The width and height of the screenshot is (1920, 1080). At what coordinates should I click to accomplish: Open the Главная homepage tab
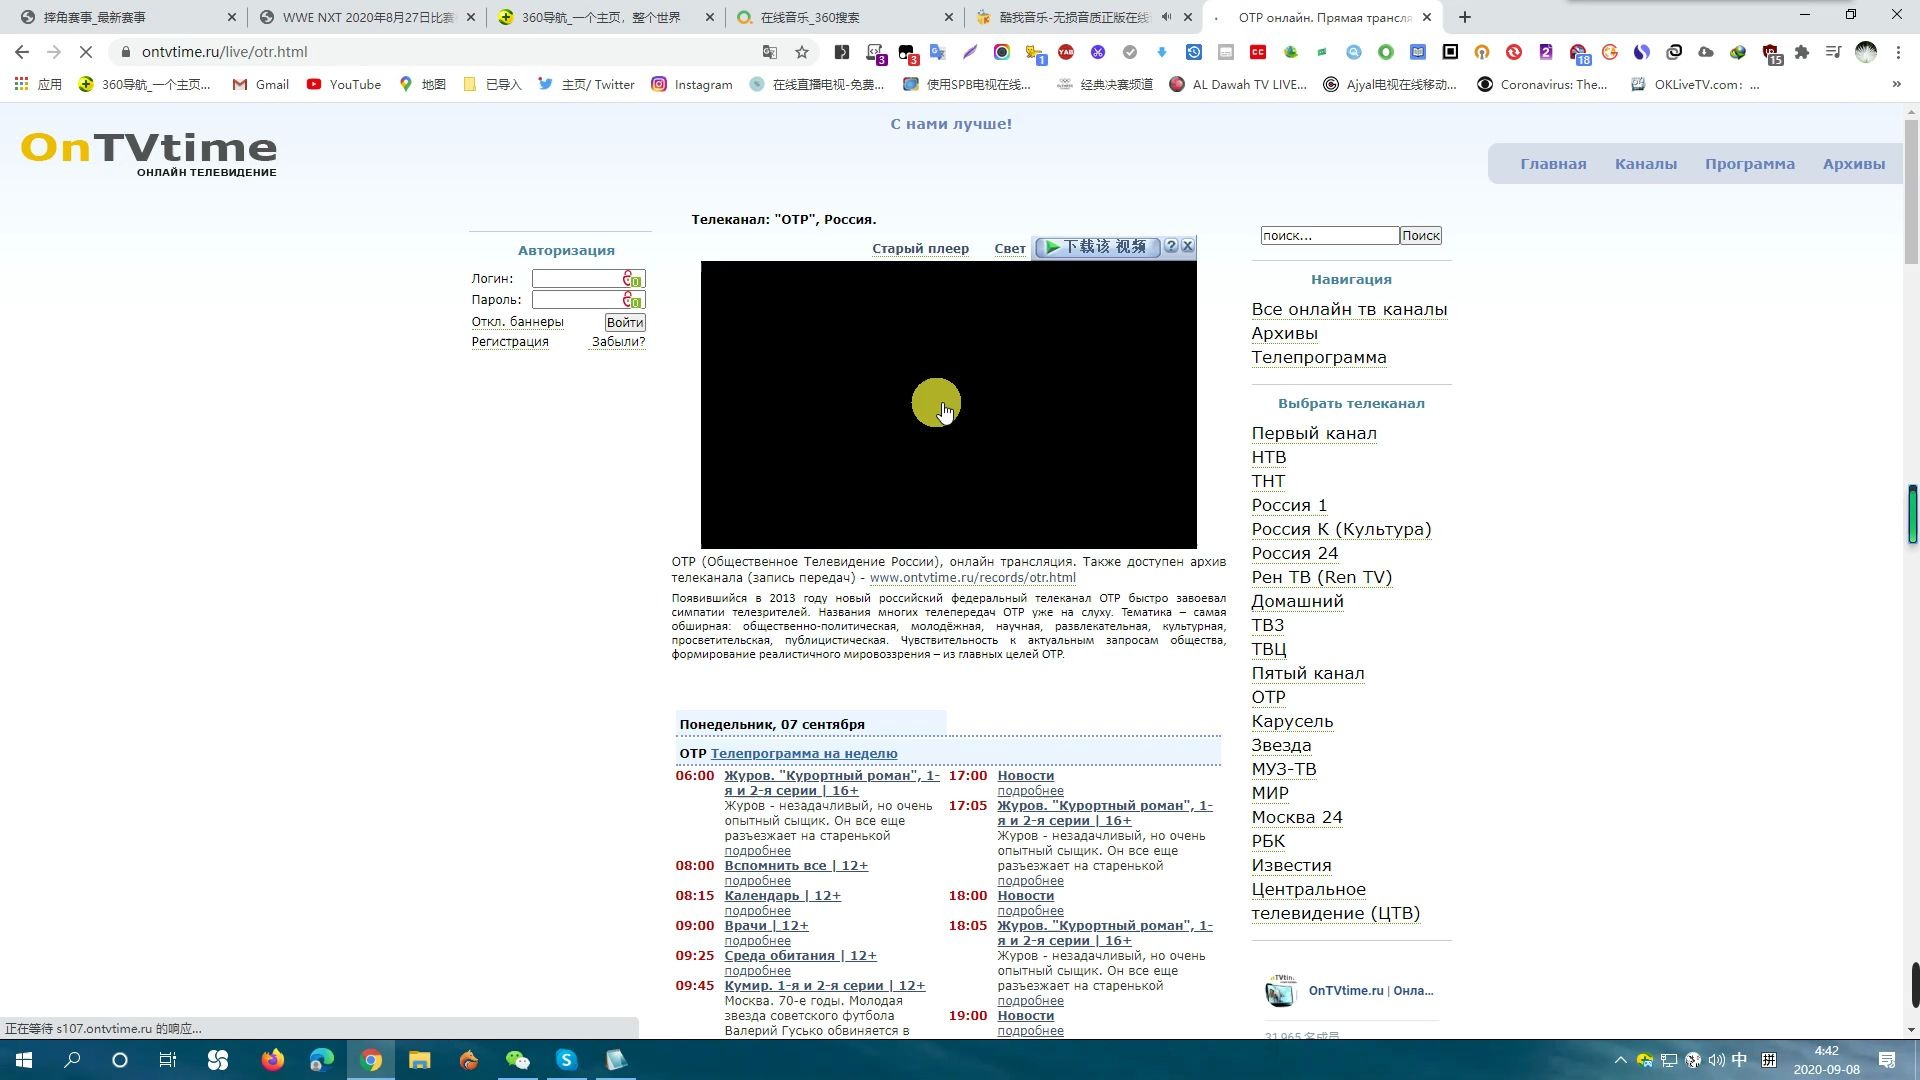pyautogui.click(x=1556, y=162)
